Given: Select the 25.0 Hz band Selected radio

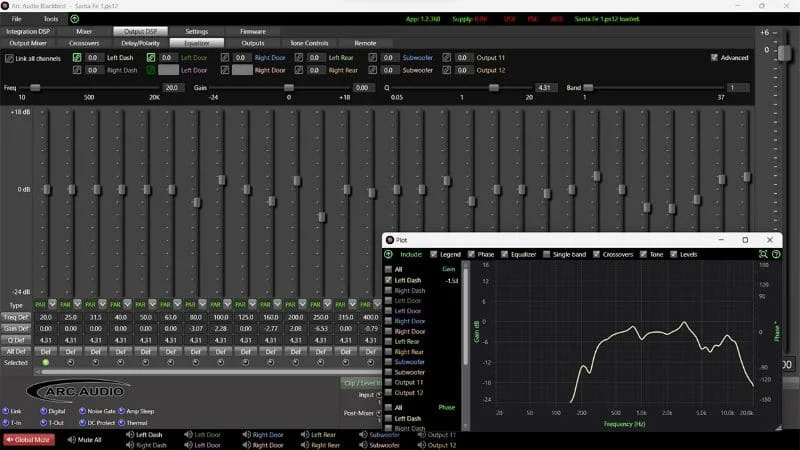Looking at the screenshot, I should pos(70,362).
